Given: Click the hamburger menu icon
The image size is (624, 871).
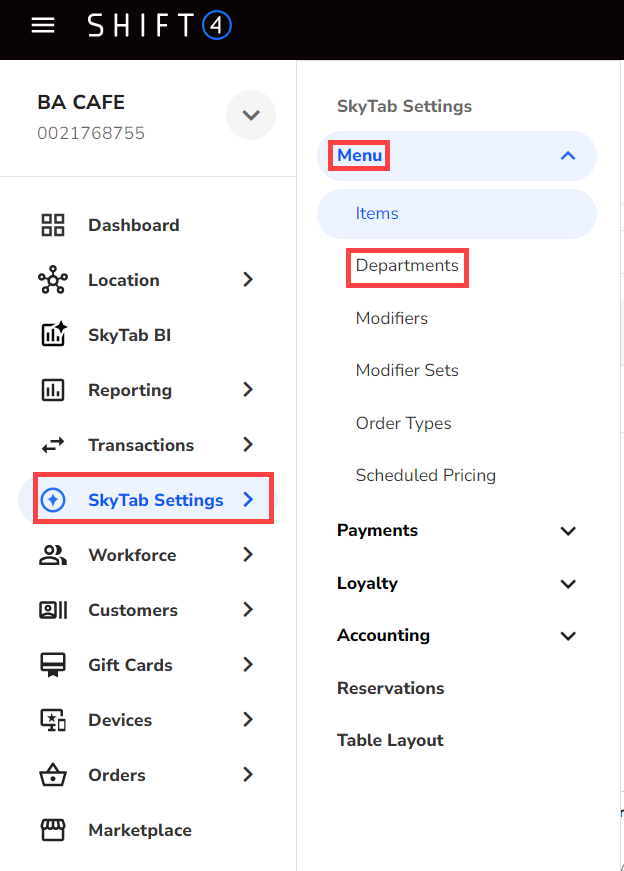Looking at the screenshot, I should pos(43,26).
